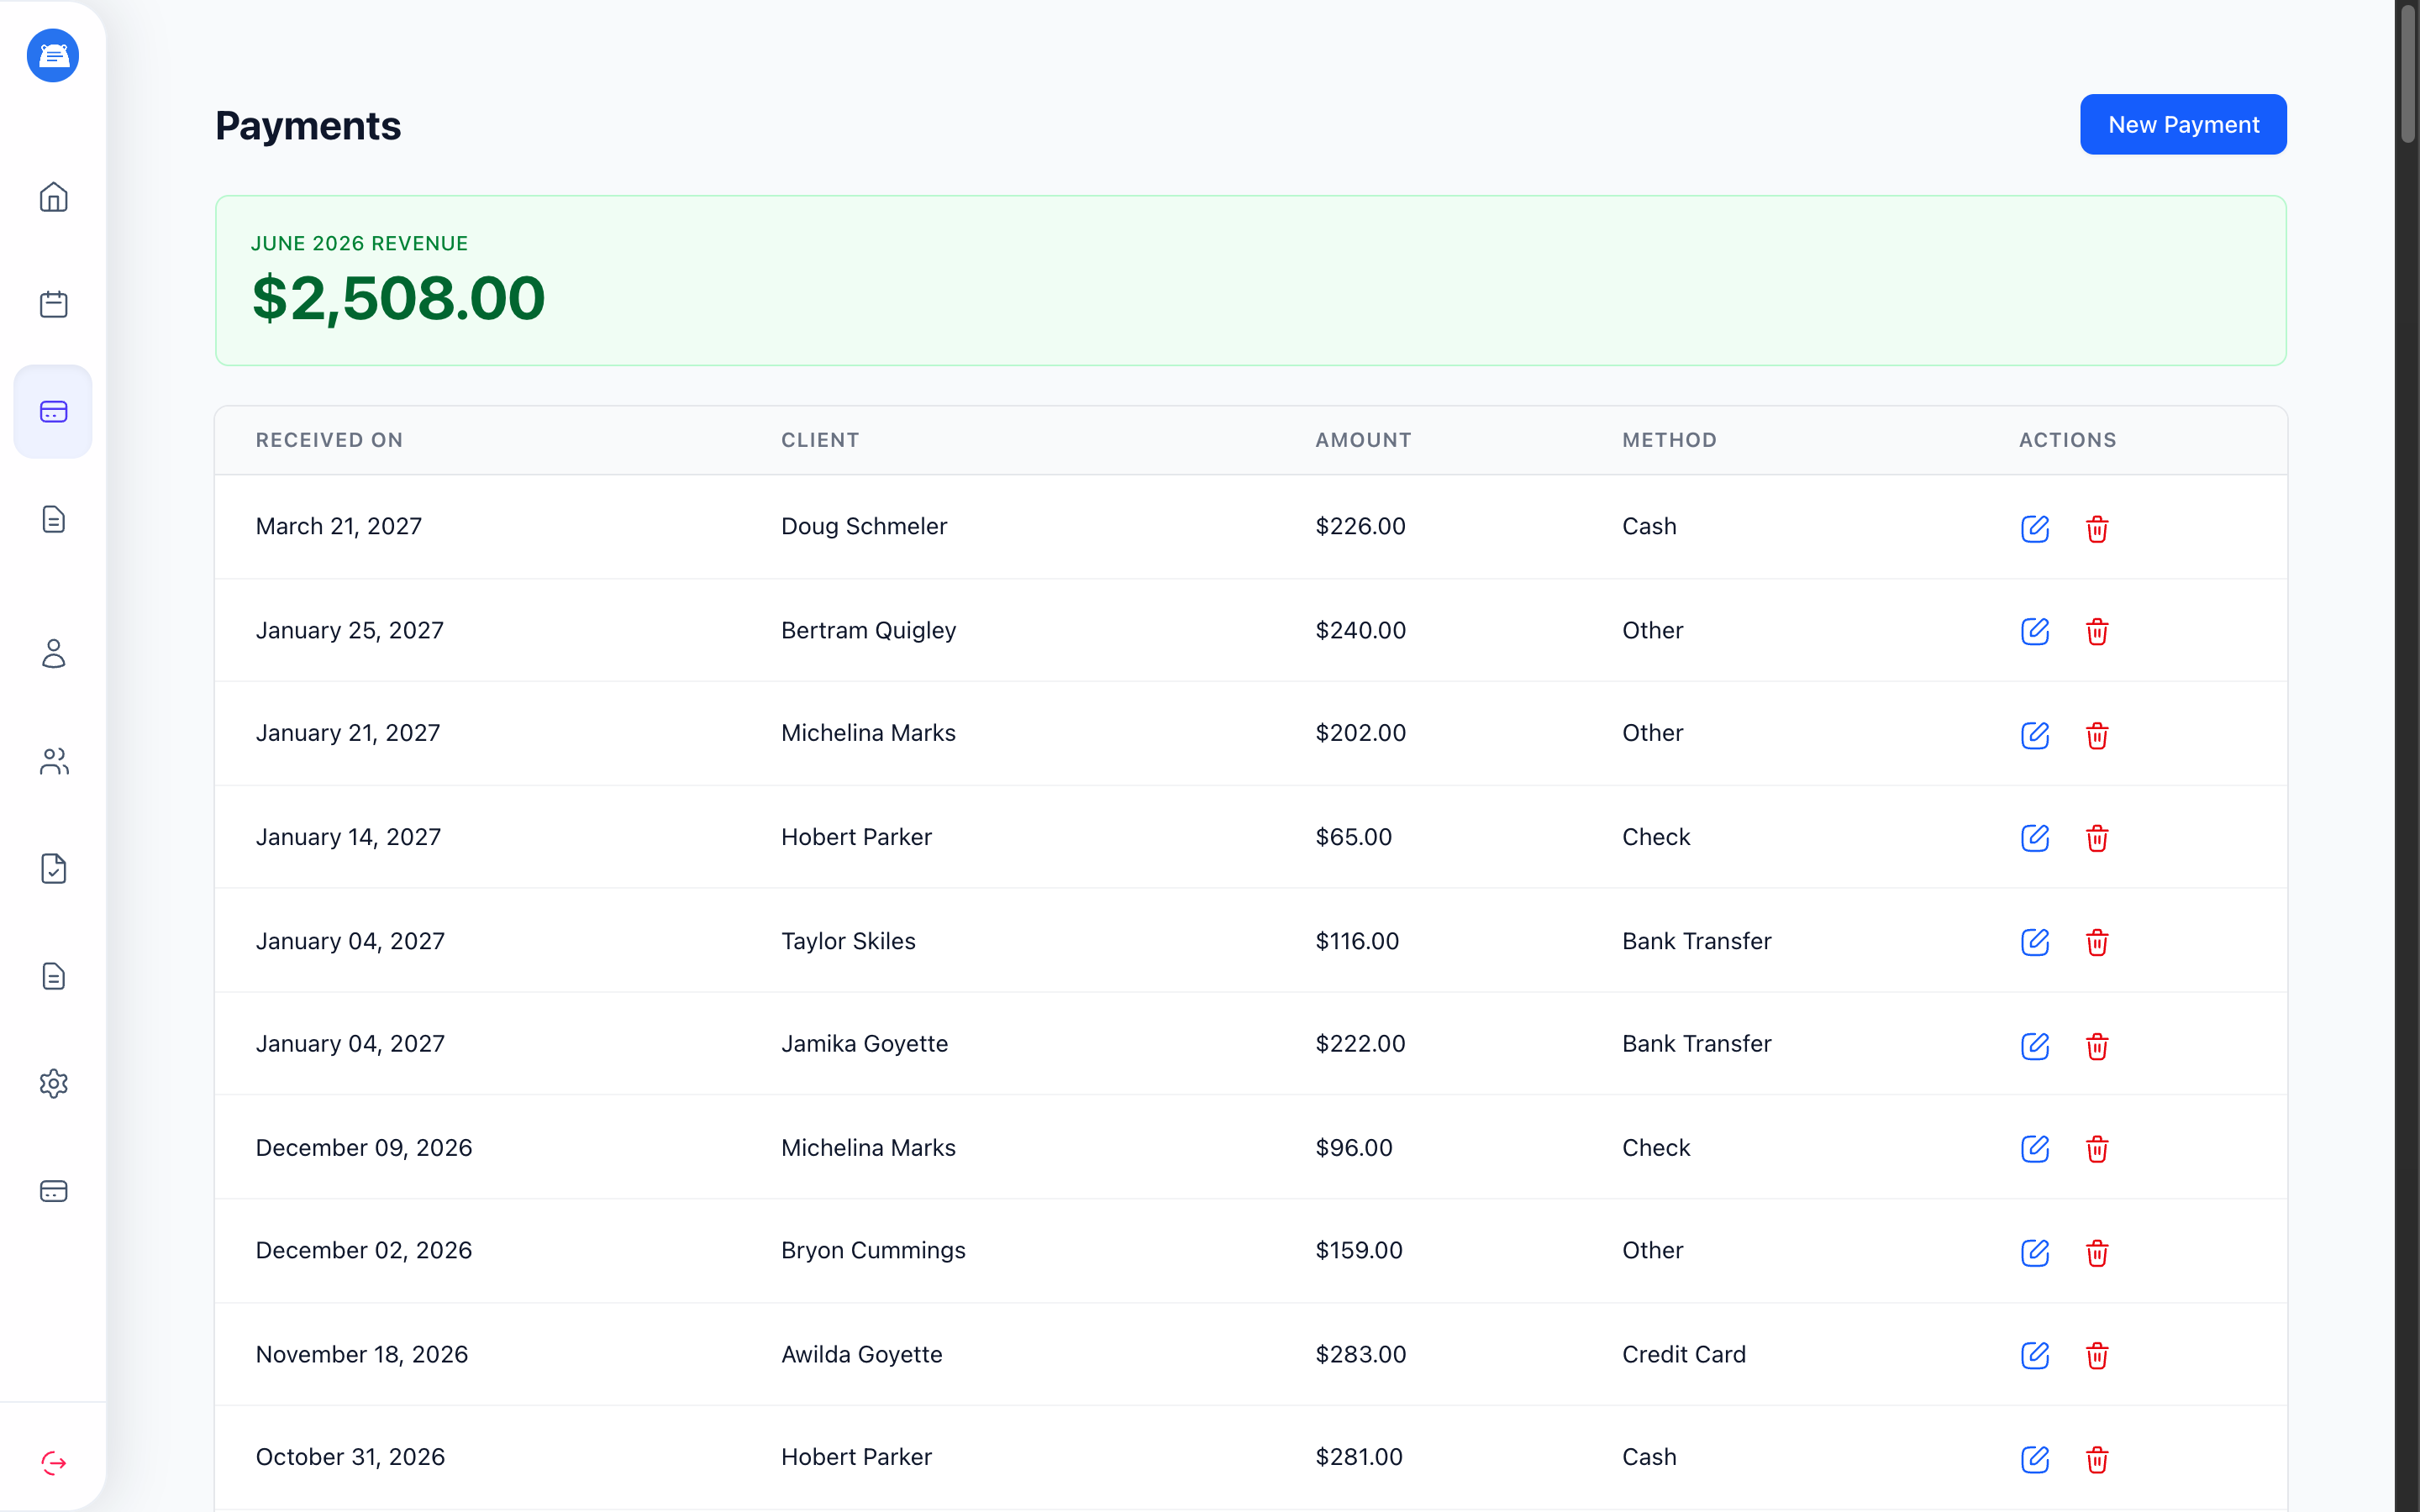Edit the Bertram Quigley payment
2420x1512 pixels.
(2035, 631)
